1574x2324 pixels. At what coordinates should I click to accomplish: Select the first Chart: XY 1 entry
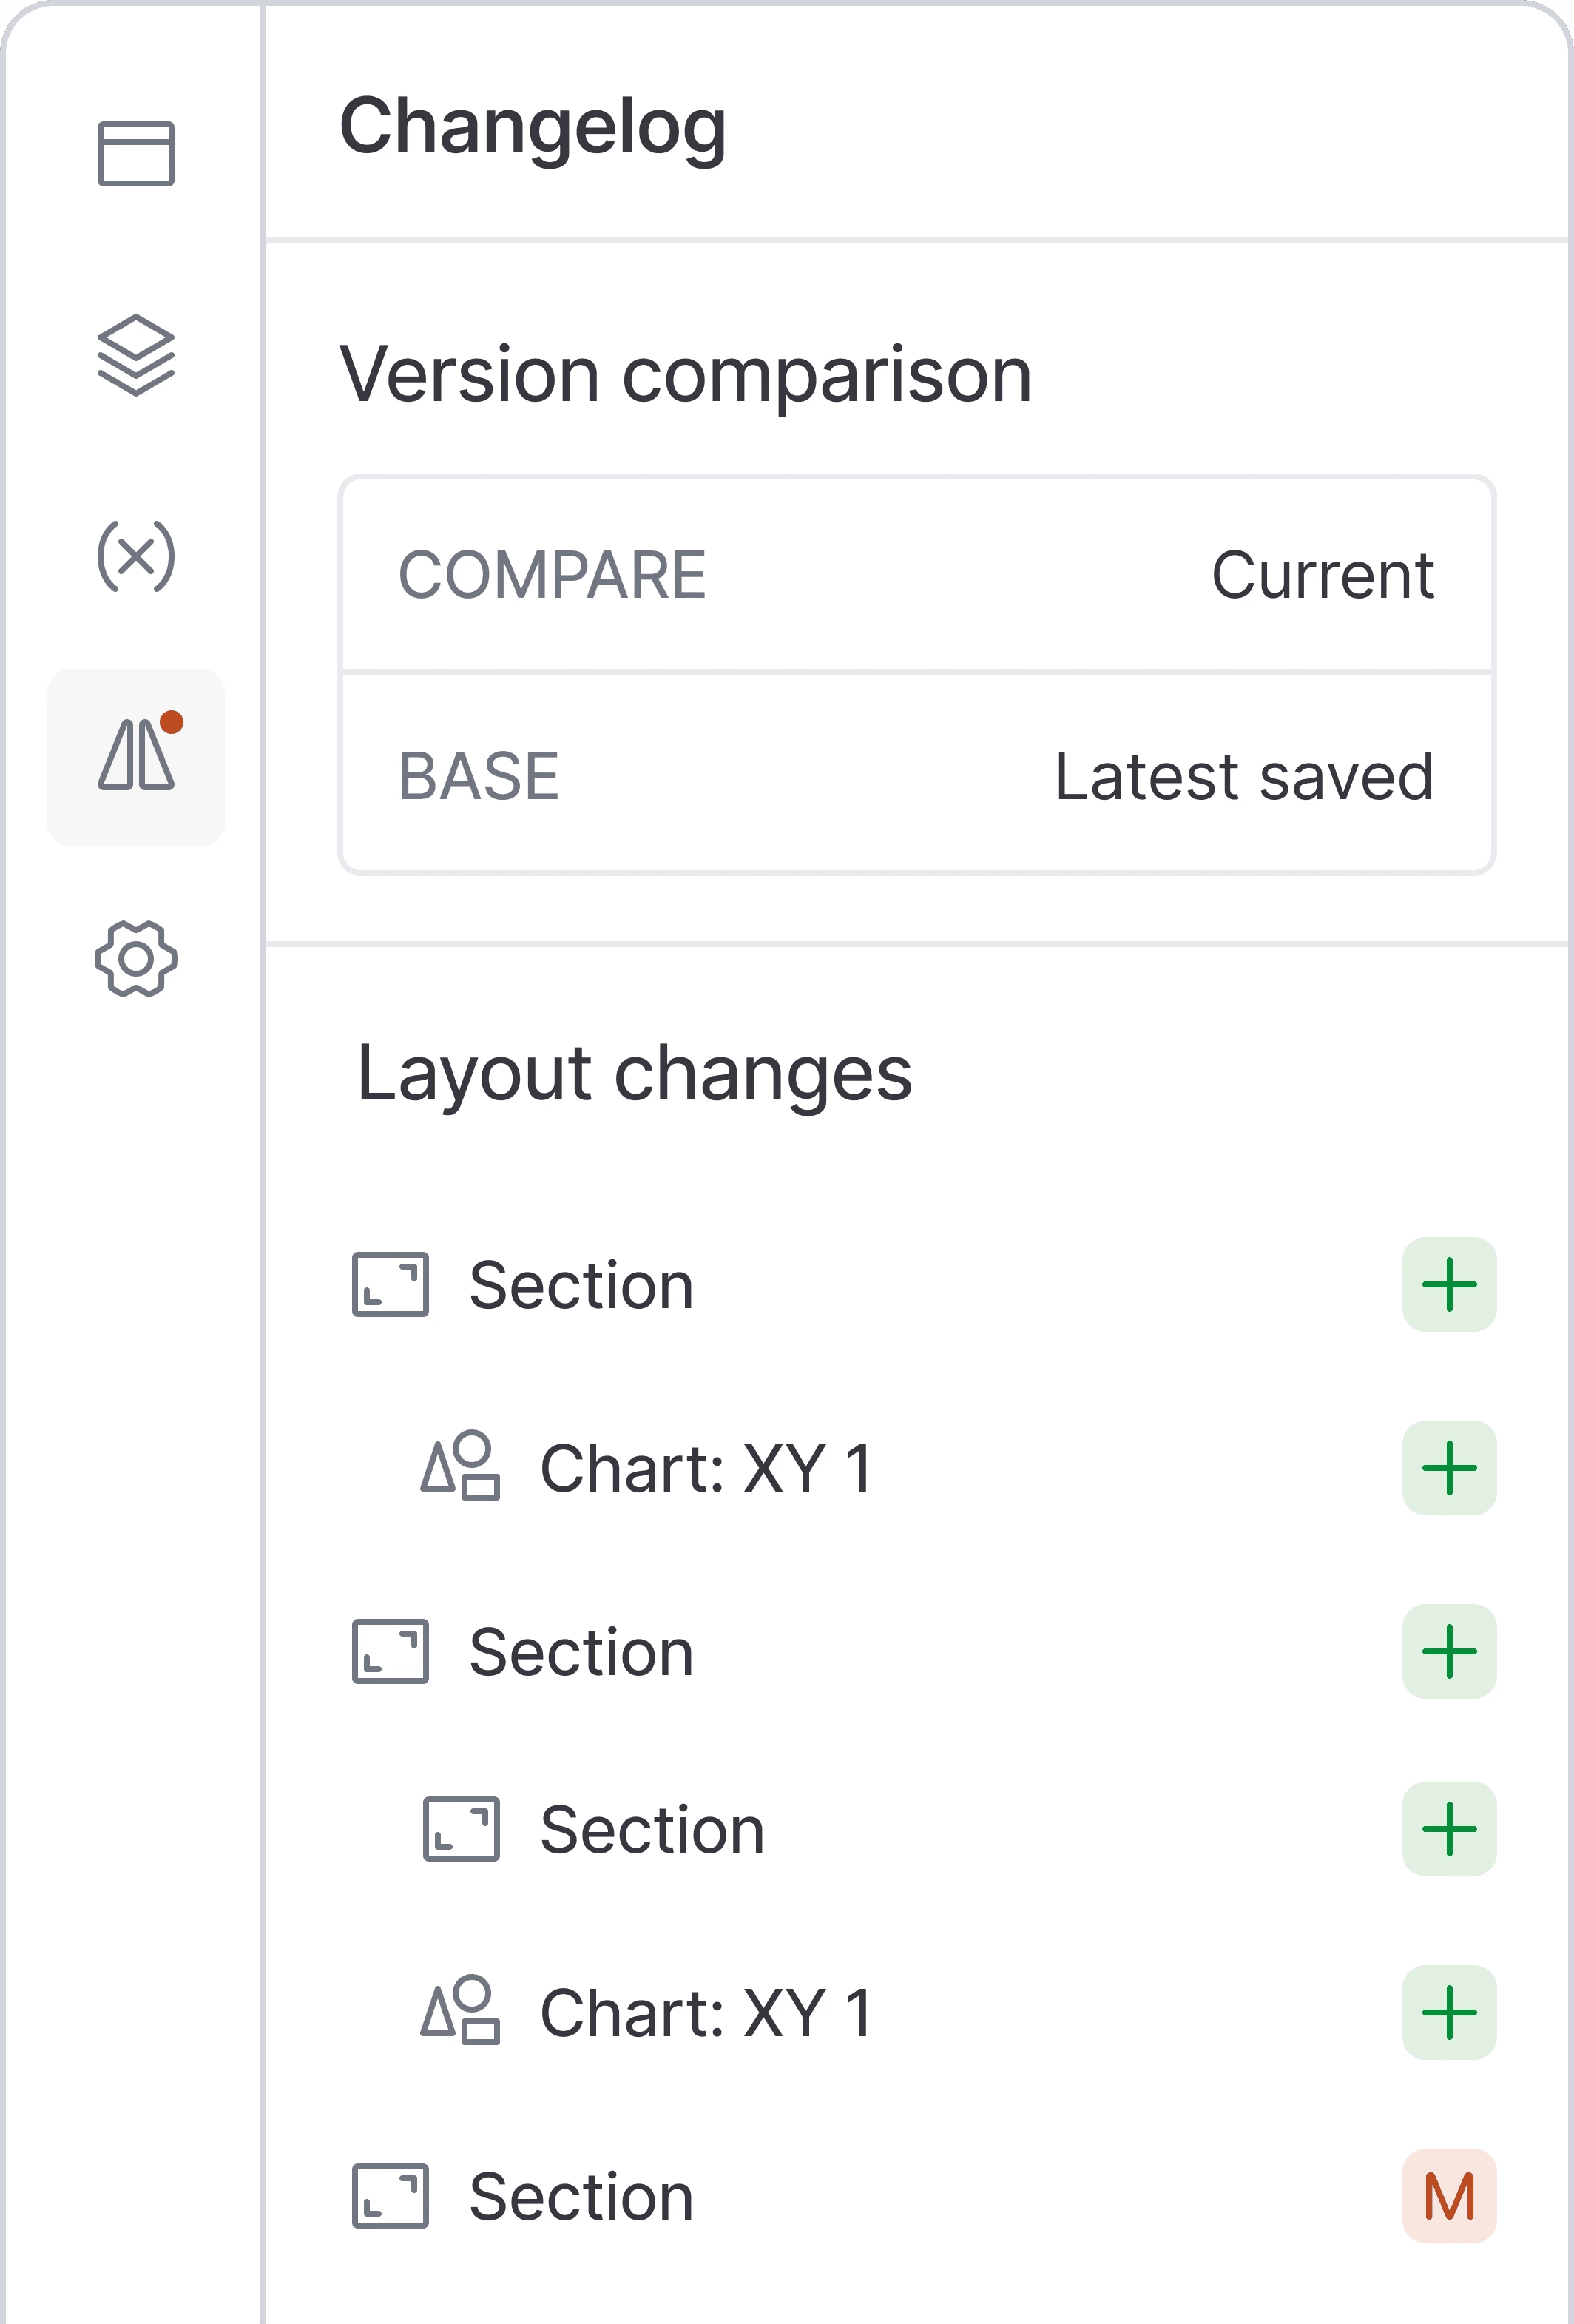pyautogui.click(x=705, y=1468)
